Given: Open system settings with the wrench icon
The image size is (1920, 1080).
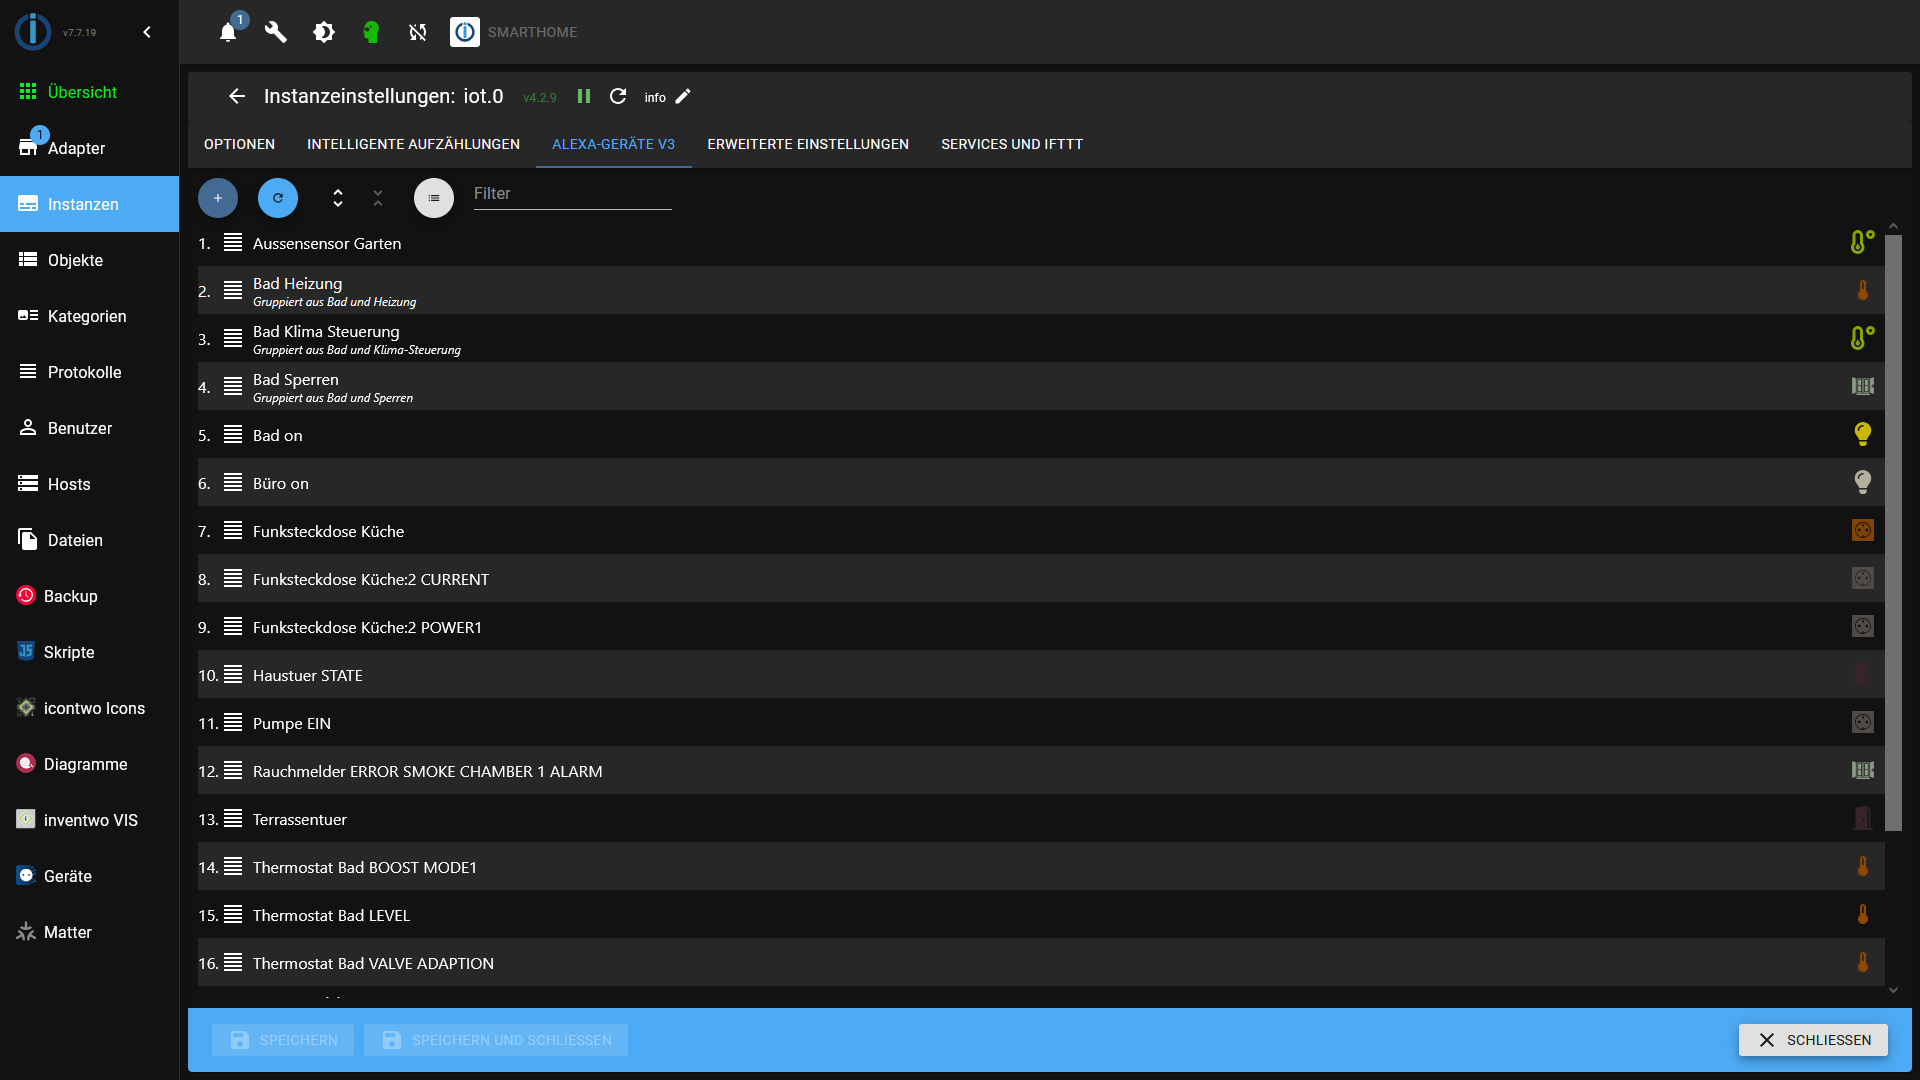Looking at the screenshot, I should (275, 32).
